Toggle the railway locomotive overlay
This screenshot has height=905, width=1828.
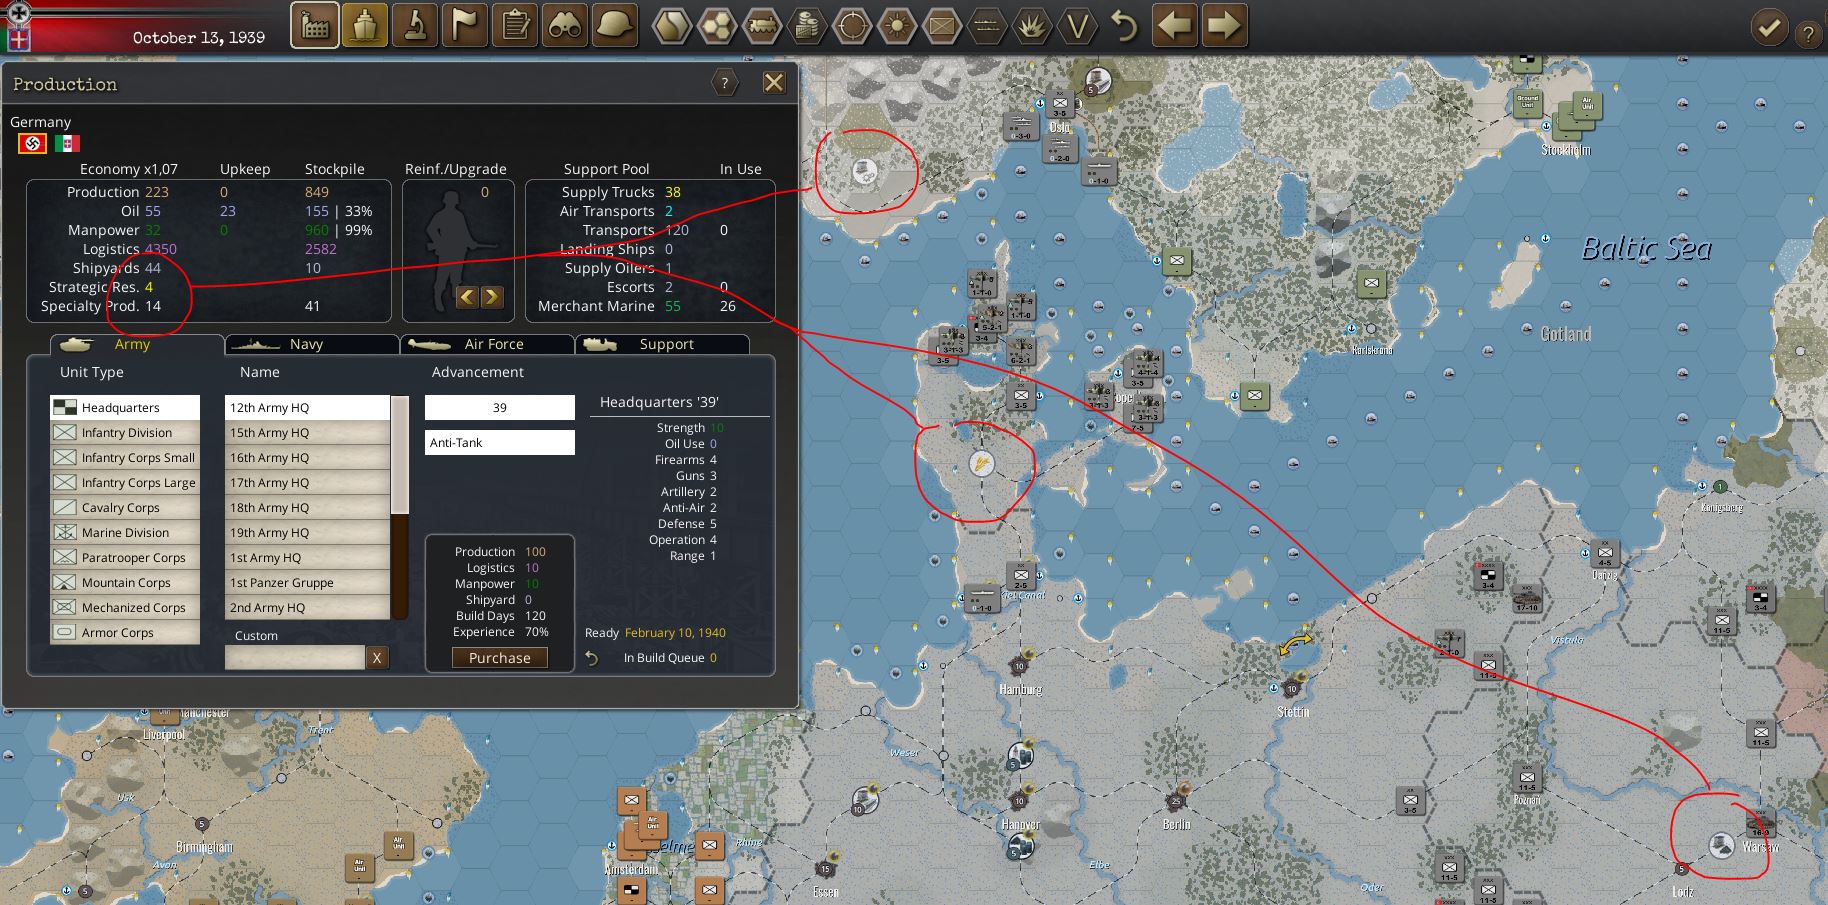762,27
